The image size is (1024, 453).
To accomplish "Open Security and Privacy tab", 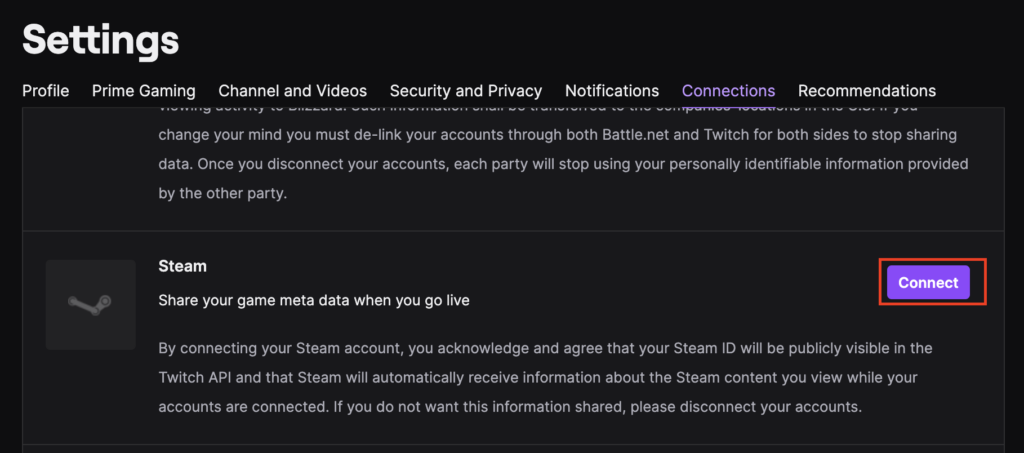I will 466,91.
